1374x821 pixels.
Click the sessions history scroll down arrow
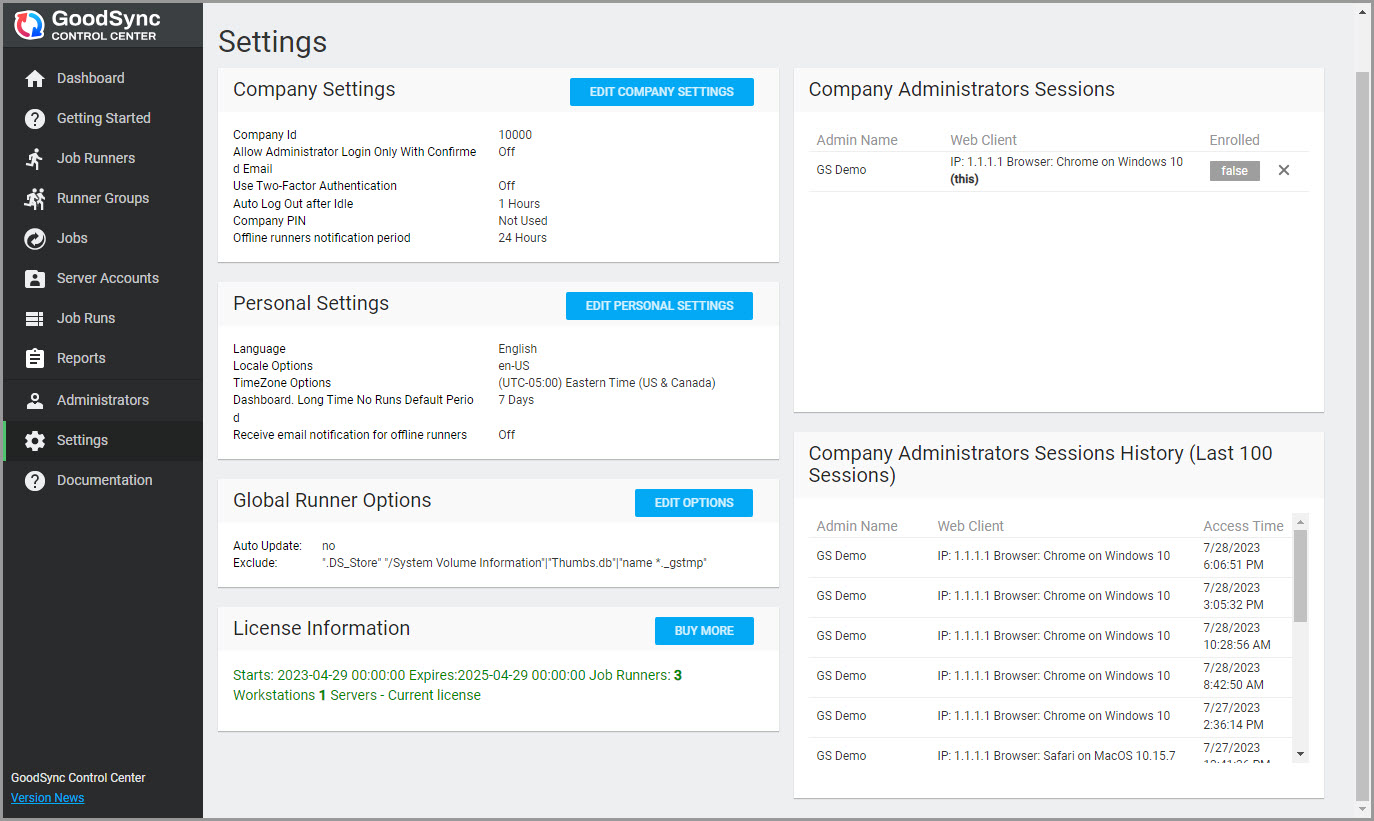click(1300, 754)
